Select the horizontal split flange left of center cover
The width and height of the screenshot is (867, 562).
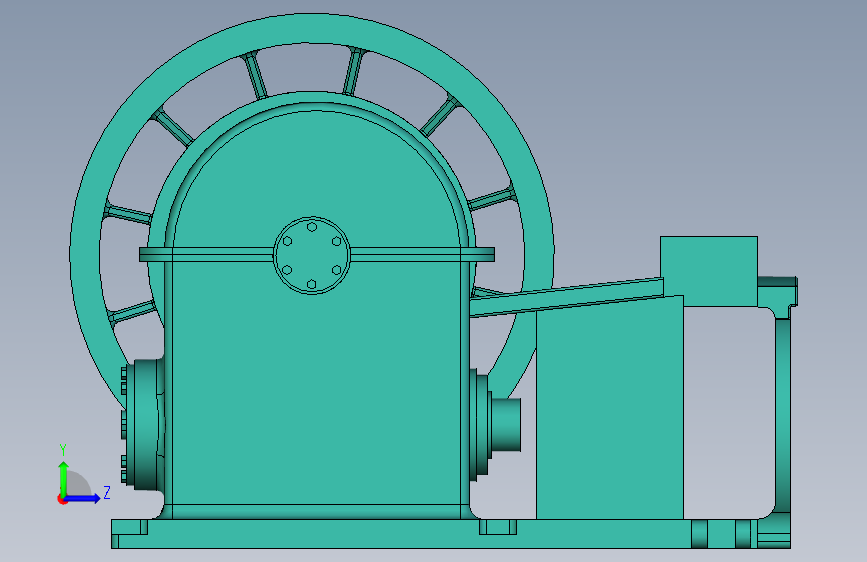click(x=206, y=254)
